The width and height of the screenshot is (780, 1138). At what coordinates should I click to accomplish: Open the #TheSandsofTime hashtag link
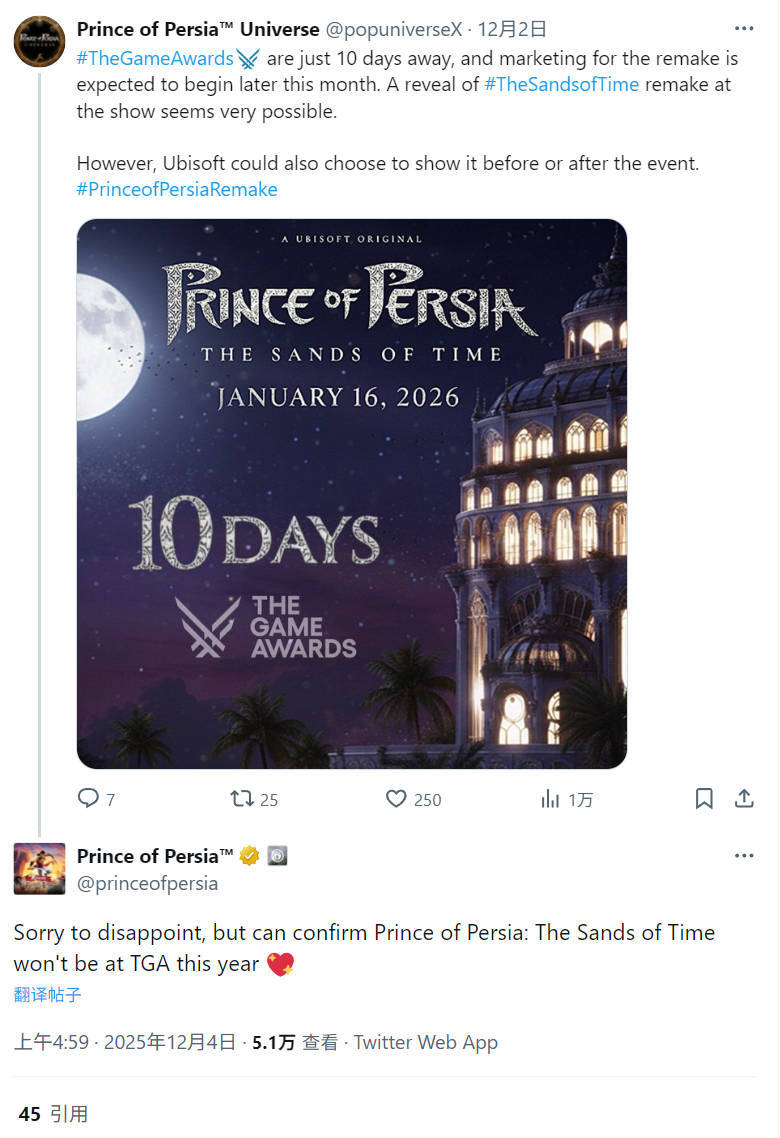pos(561,84)
